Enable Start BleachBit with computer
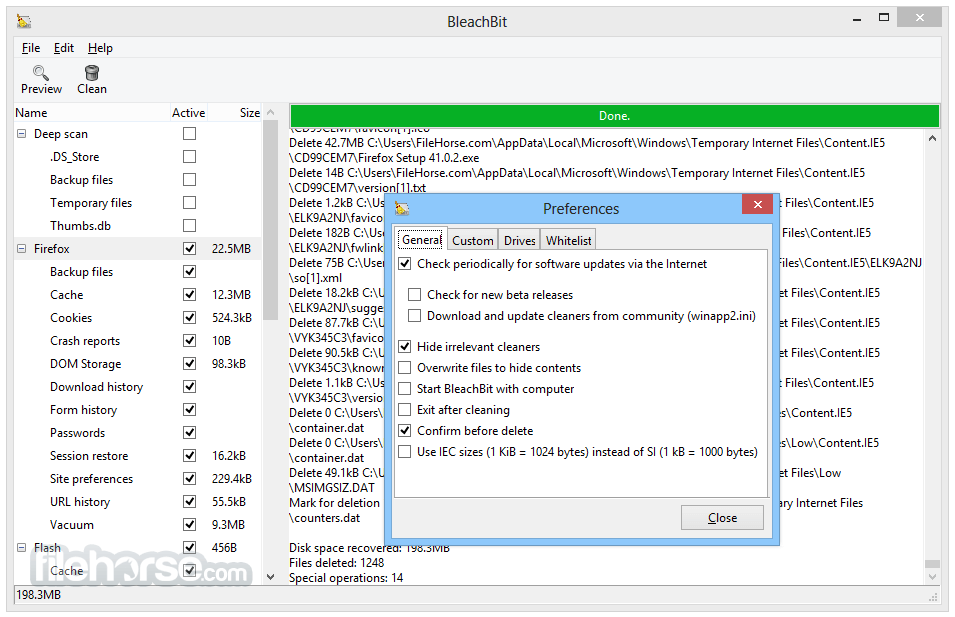The image size is (955, 617). tap(404, 389)
